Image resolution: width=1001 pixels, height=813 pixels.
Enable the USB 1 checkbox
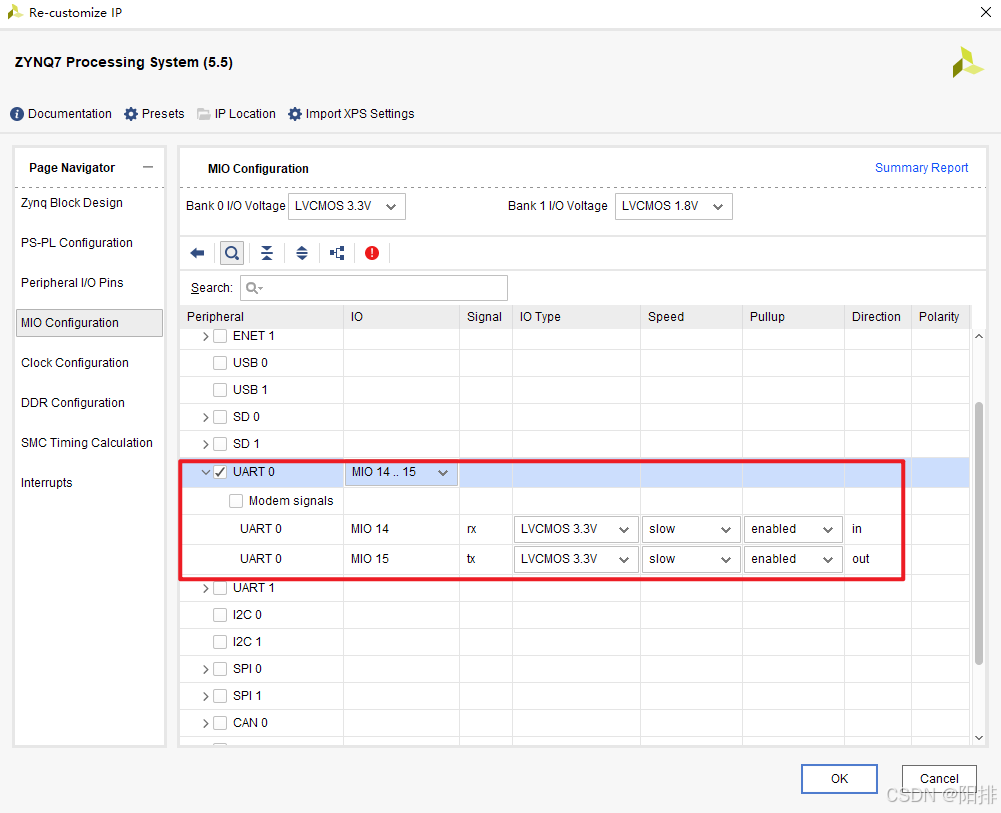tap(220, 390)
